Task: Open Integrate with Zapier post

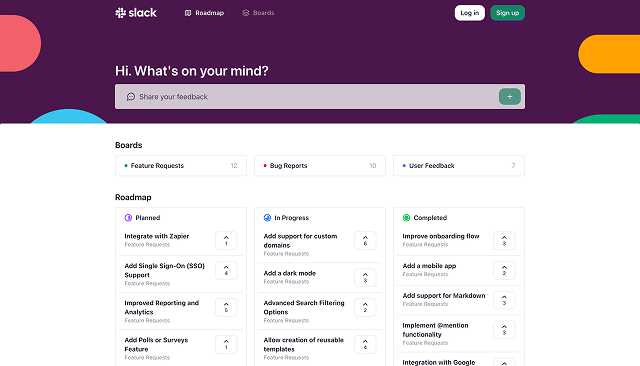Action: (157, 236)
